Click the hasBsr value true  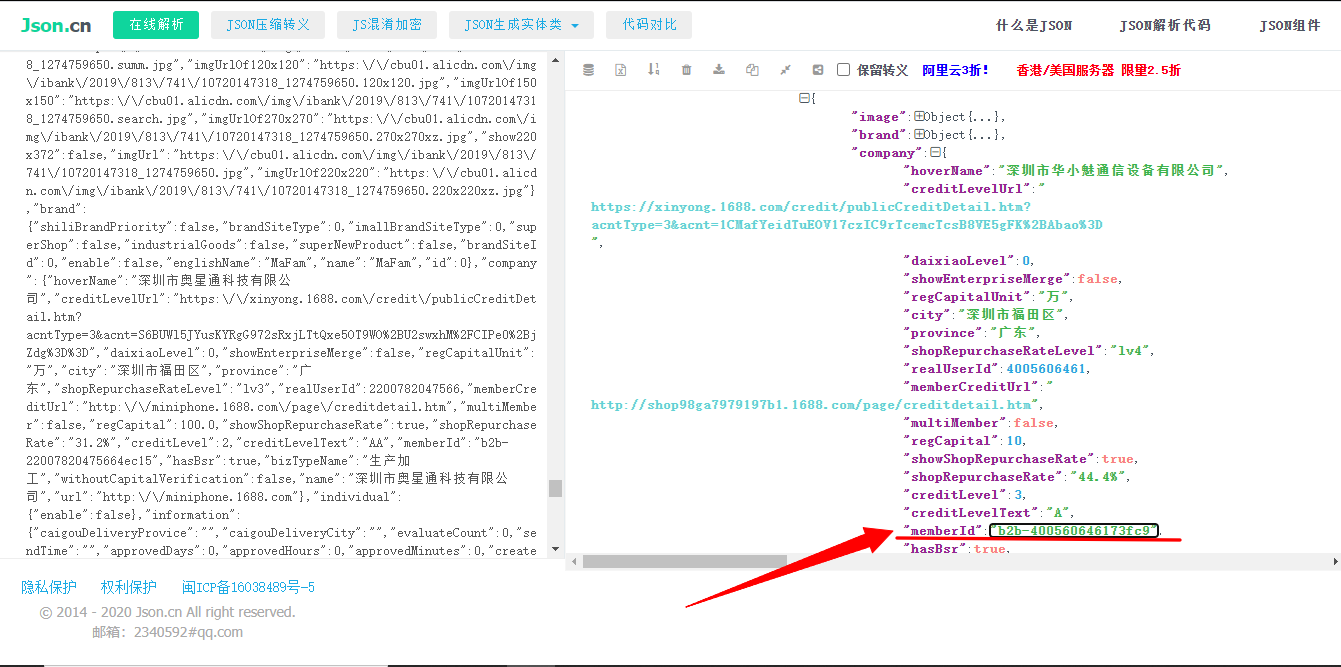coord(989,549)
